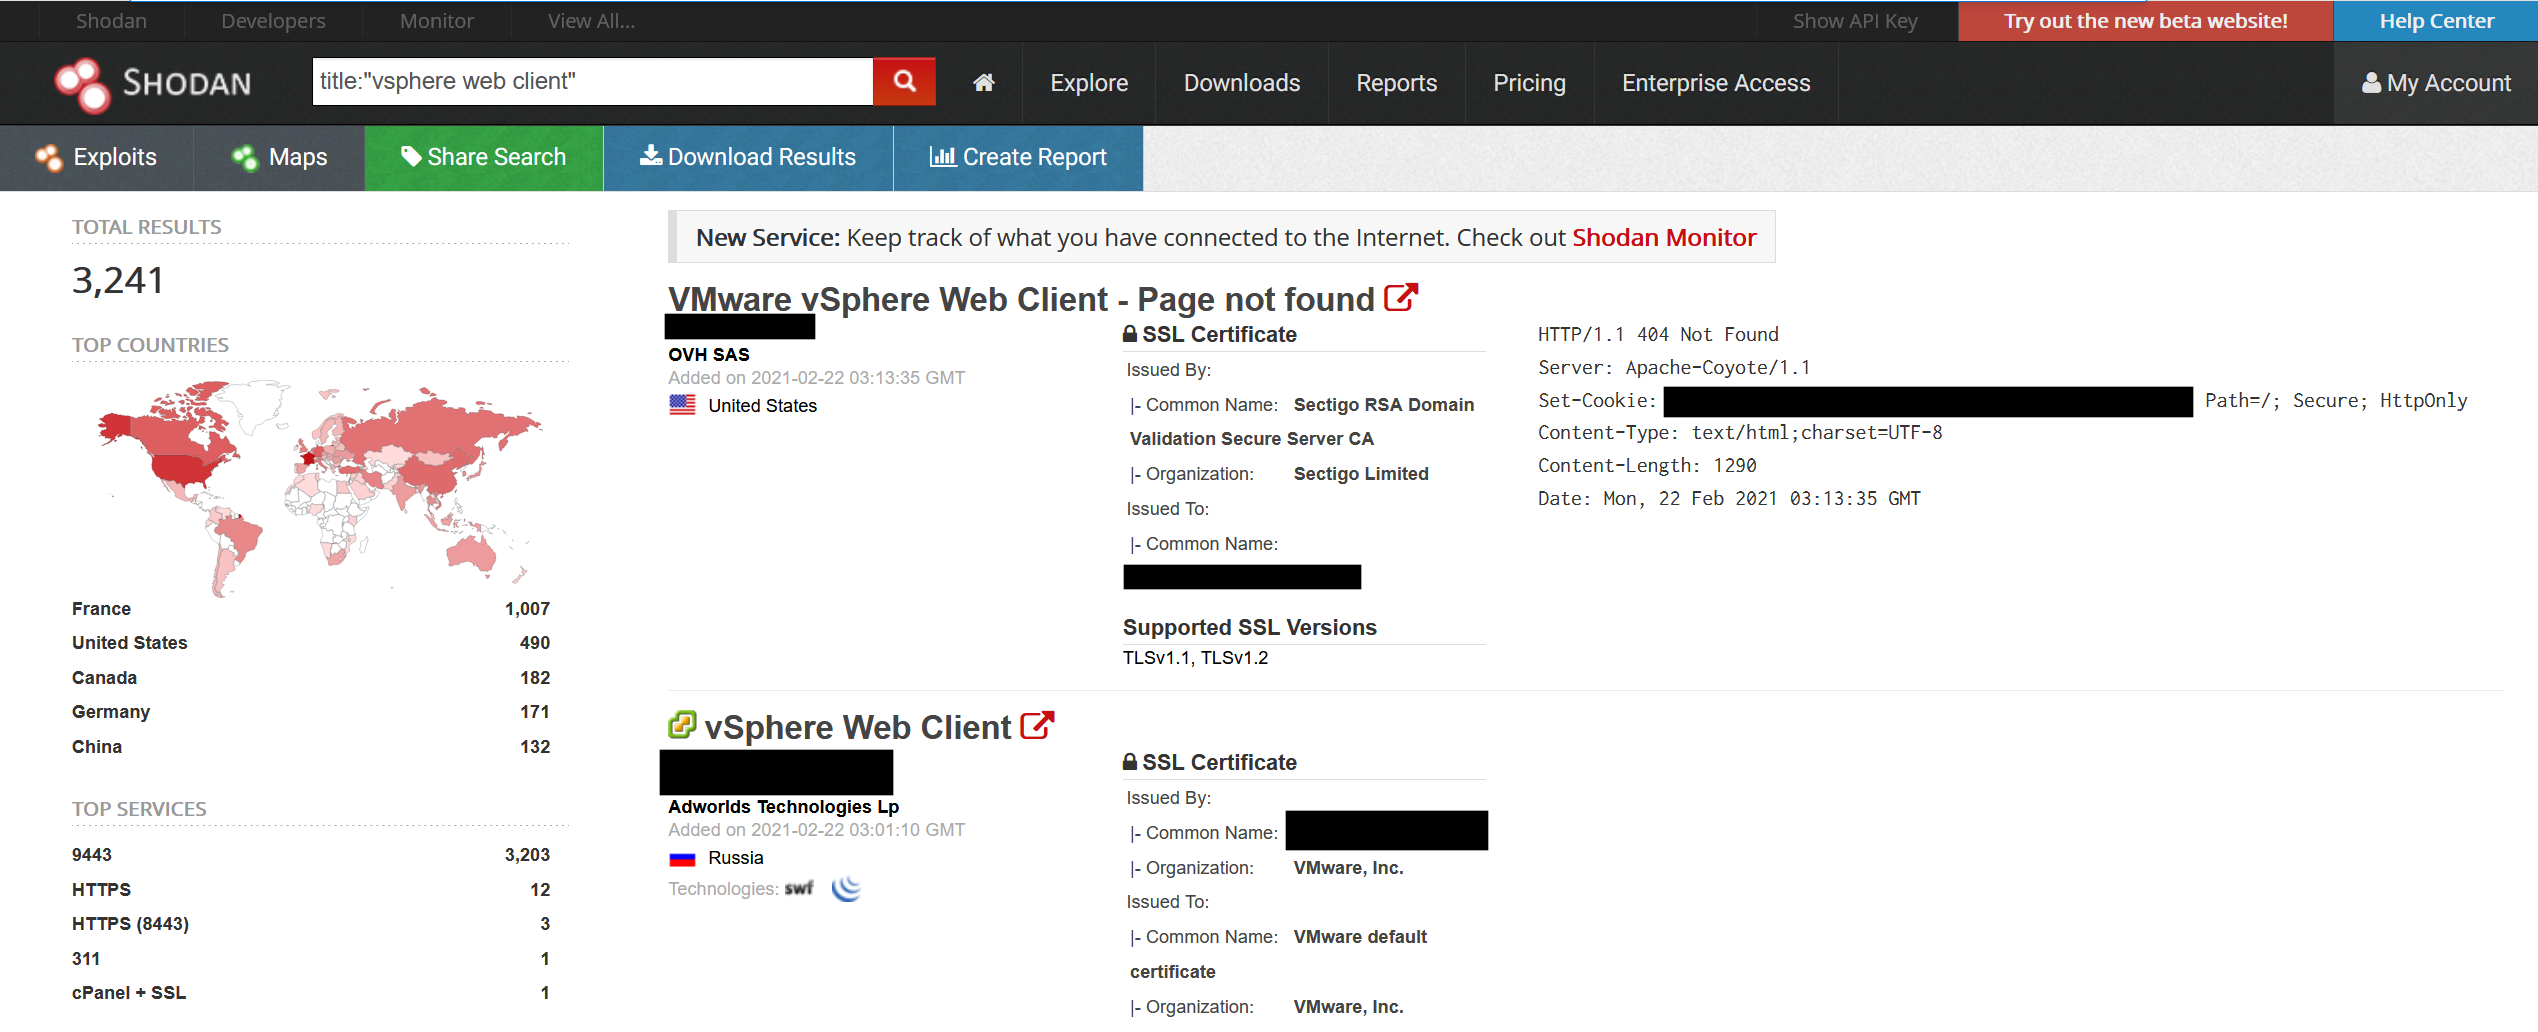The image size is (2538, 1032).
Task: Click United States under OVH SAS result
Action: point(762,406)
